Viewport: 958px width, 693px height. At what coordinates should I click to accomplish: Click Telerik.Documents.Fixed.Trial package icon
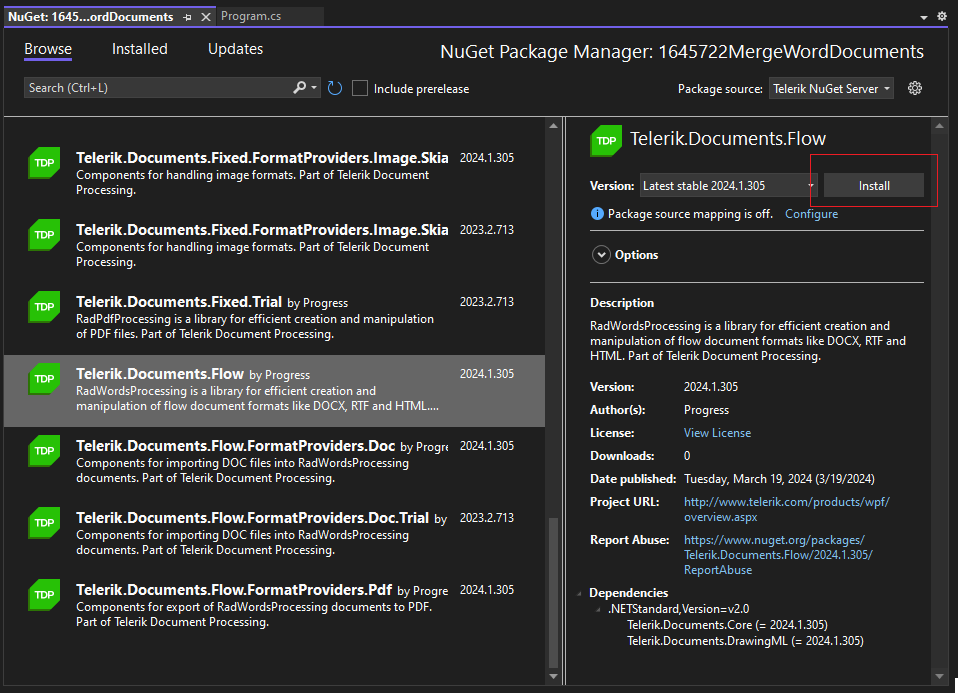point(44,307)
